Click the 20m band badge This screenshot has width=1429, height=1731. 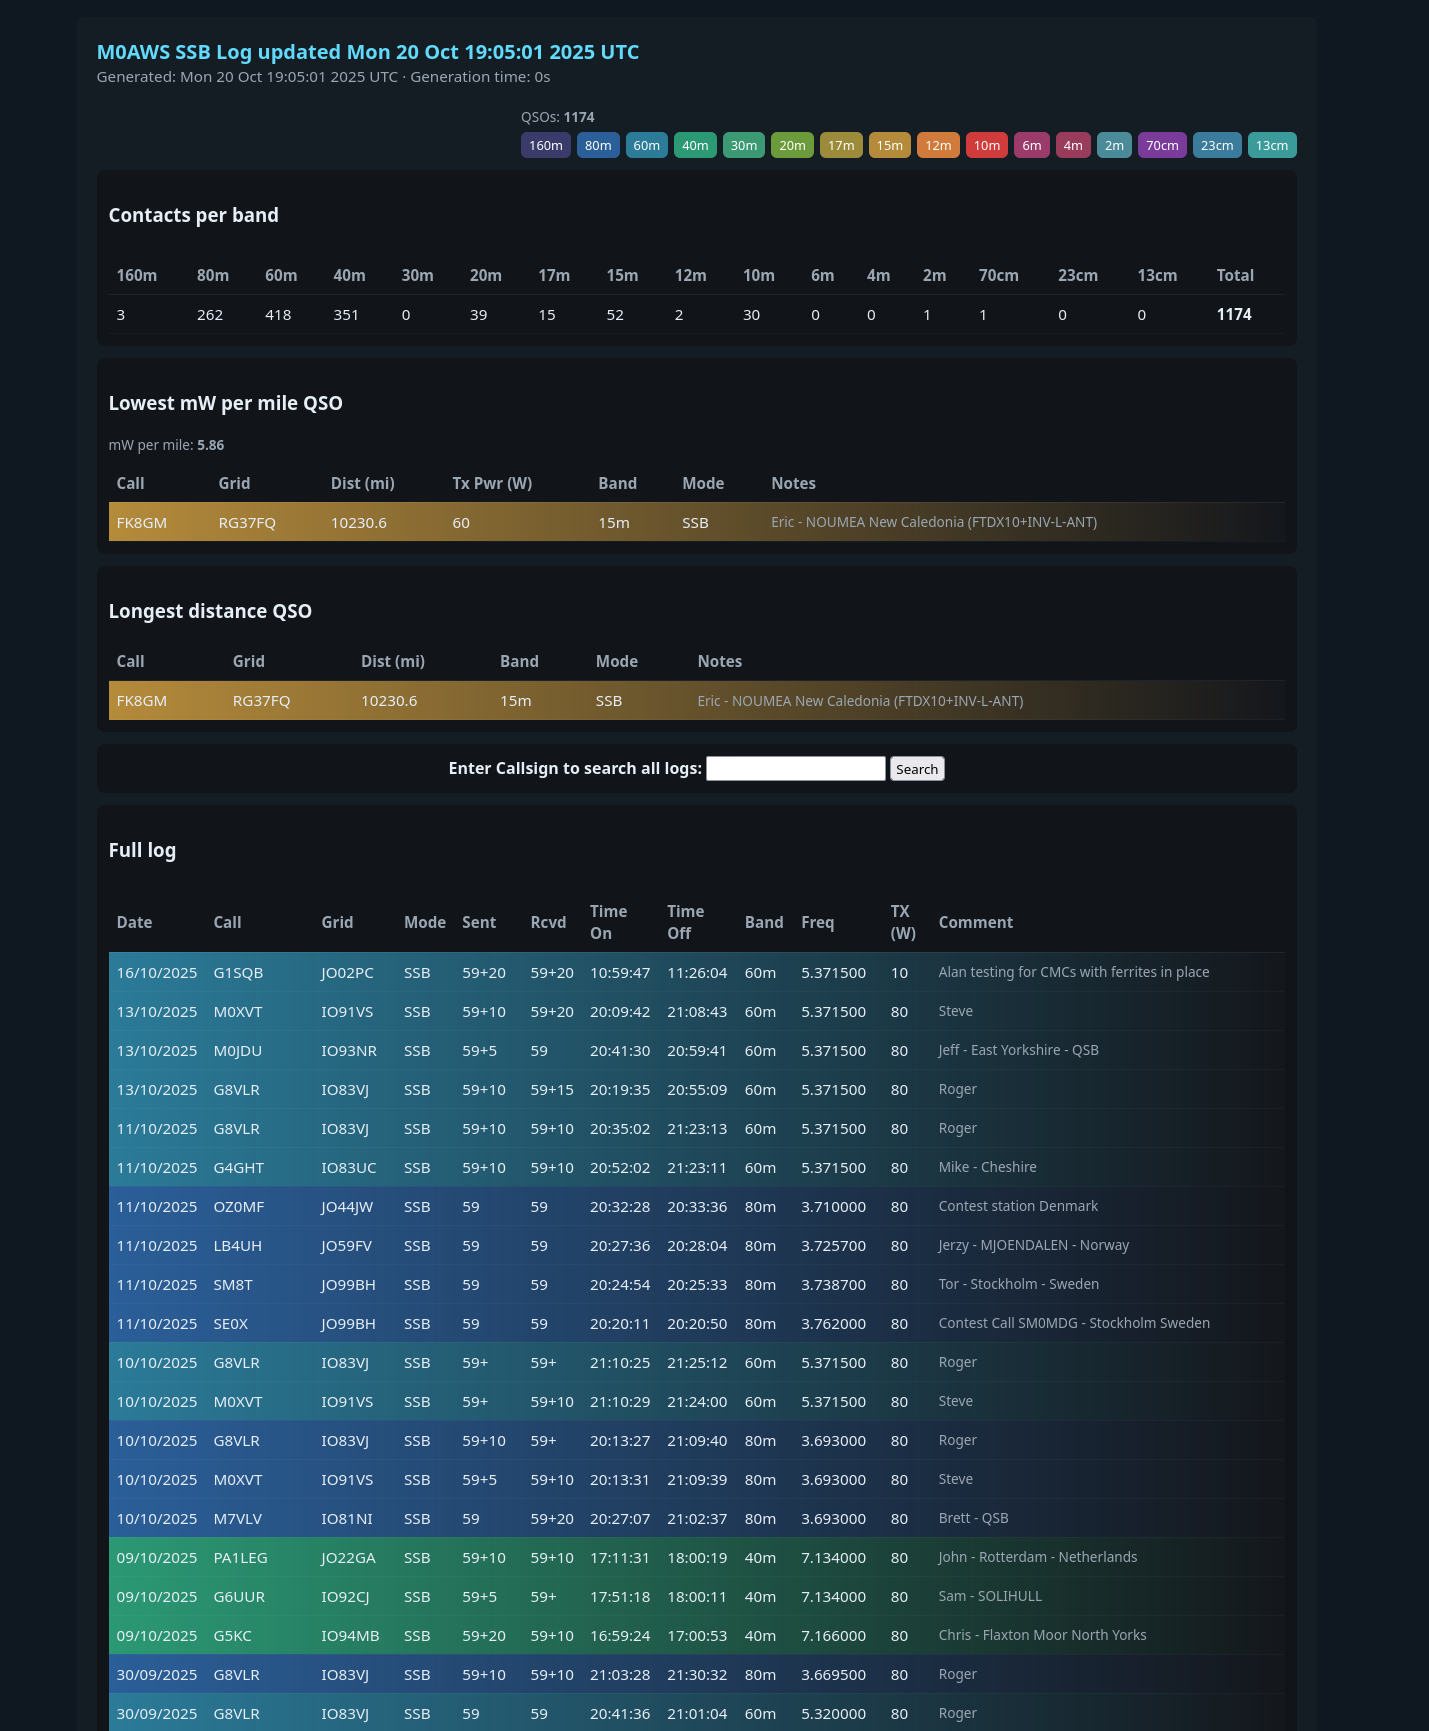792,145
